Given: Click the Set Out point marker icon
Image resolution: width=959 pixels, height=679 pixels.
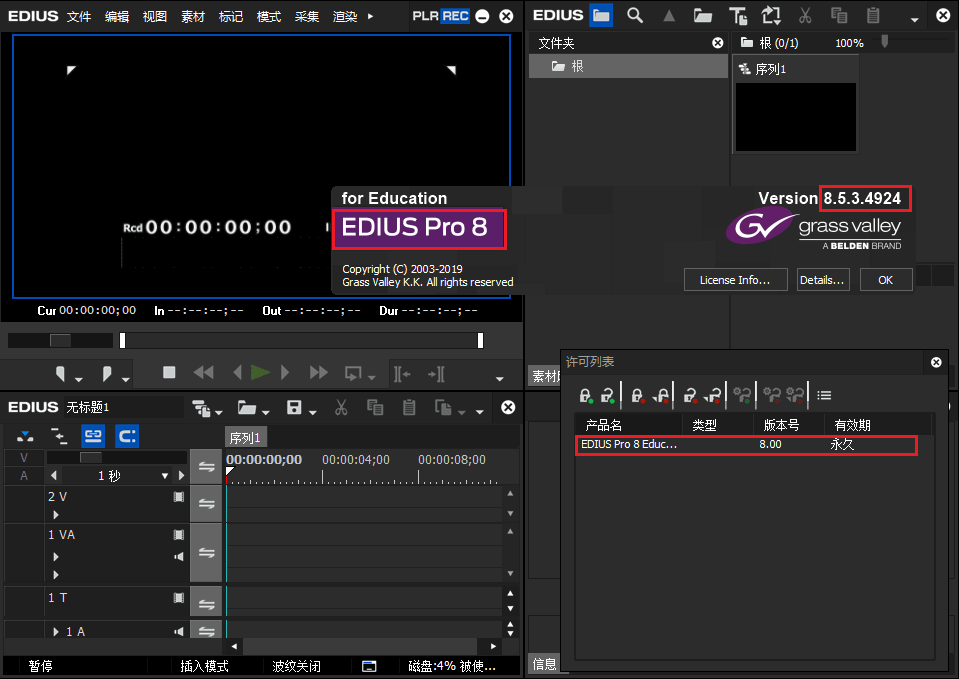Looking at the screenshot, I should pos(107,373).
